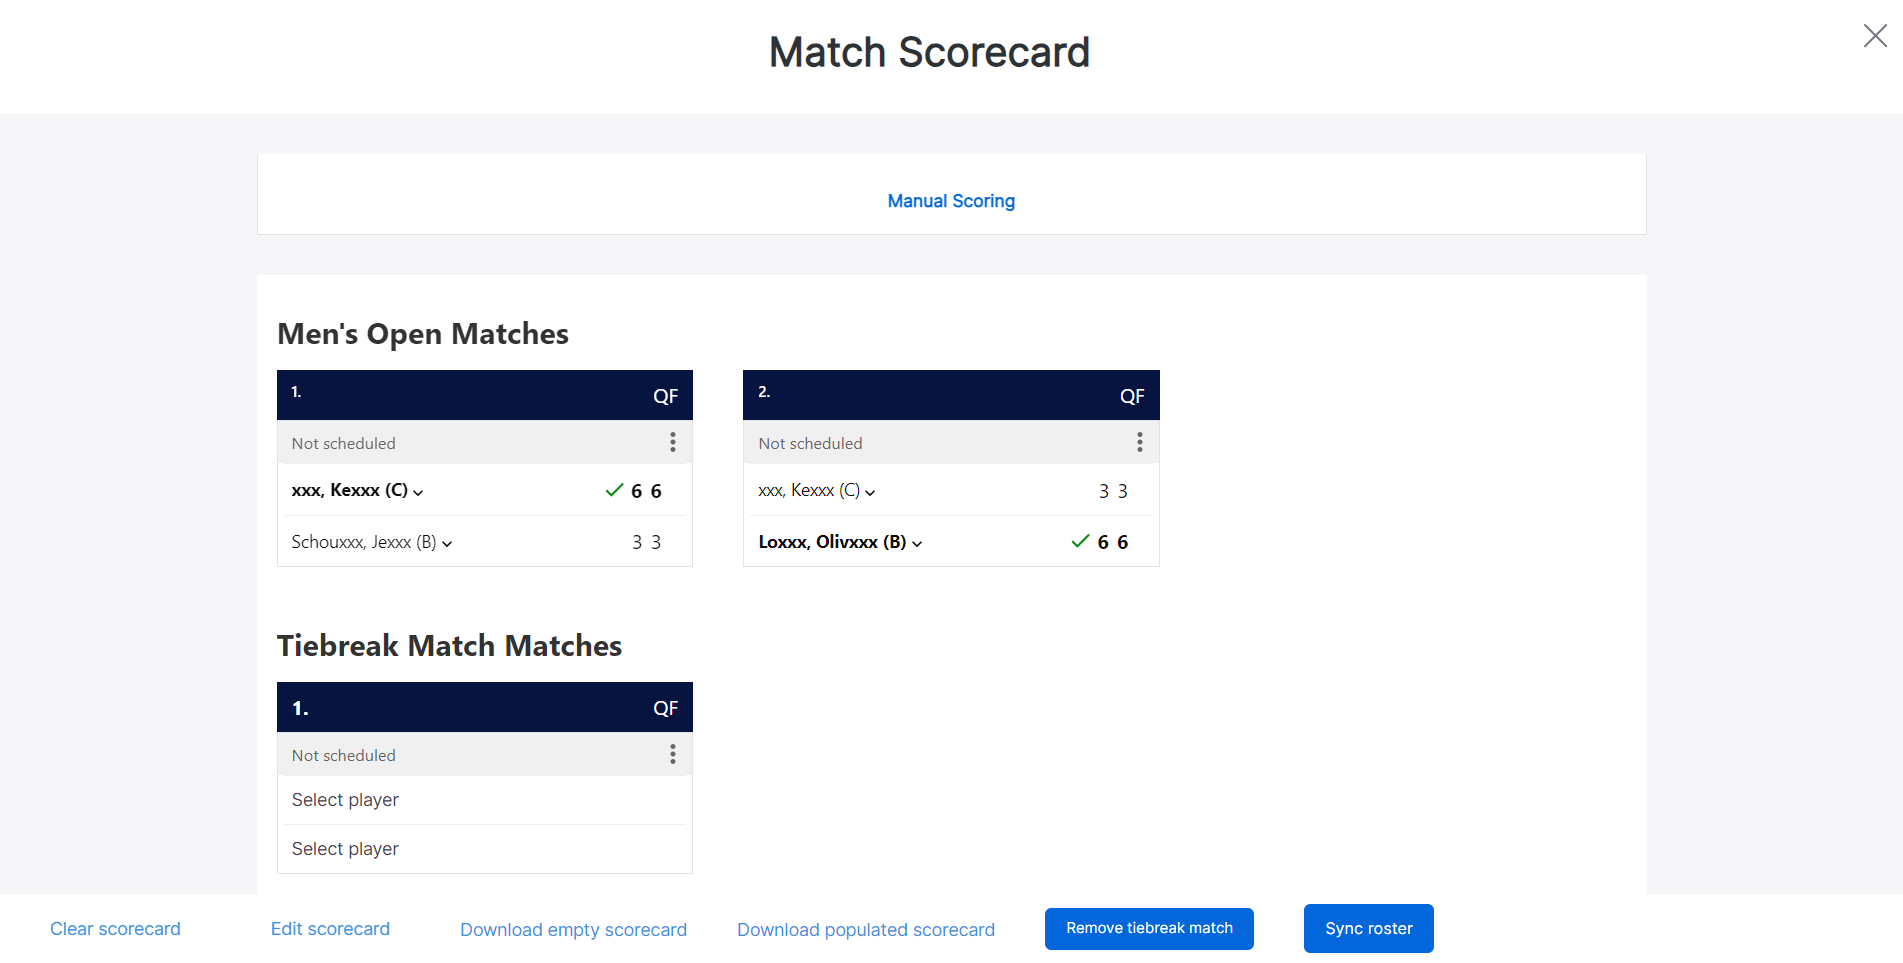This screenshot has height=963, width=1903.
Task: Click Clear scorecard link
Action: 115,929
